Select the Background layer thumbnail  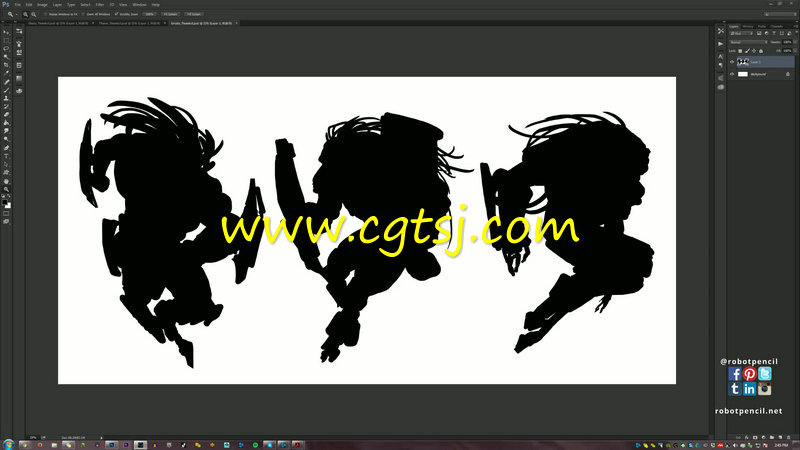743,74
